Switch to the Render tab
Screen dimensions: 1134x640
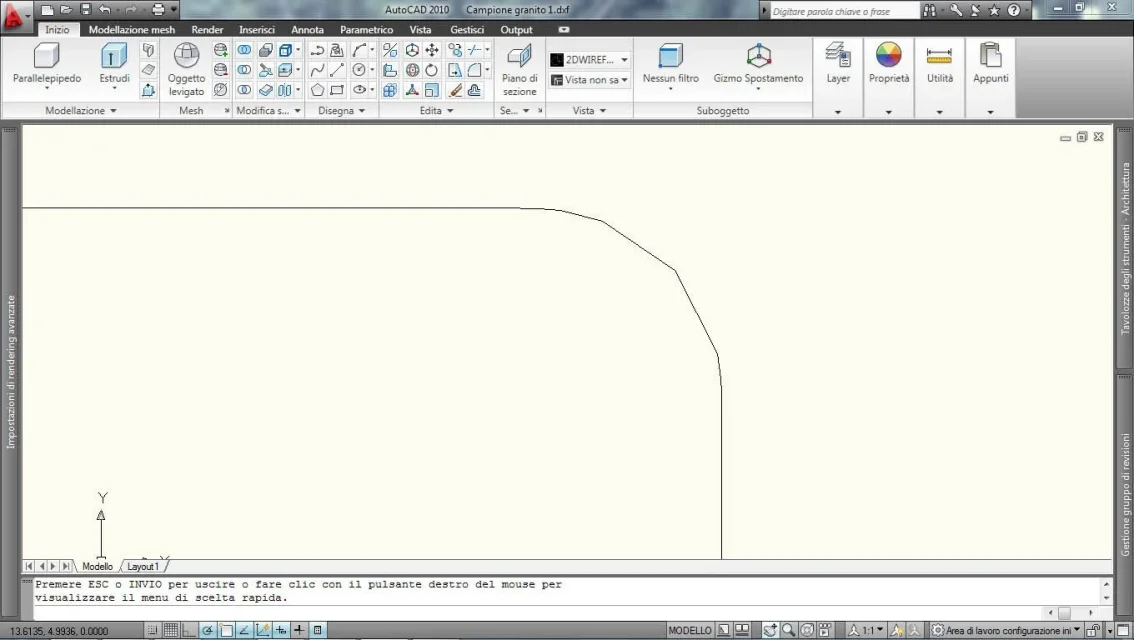pos(207,30)
